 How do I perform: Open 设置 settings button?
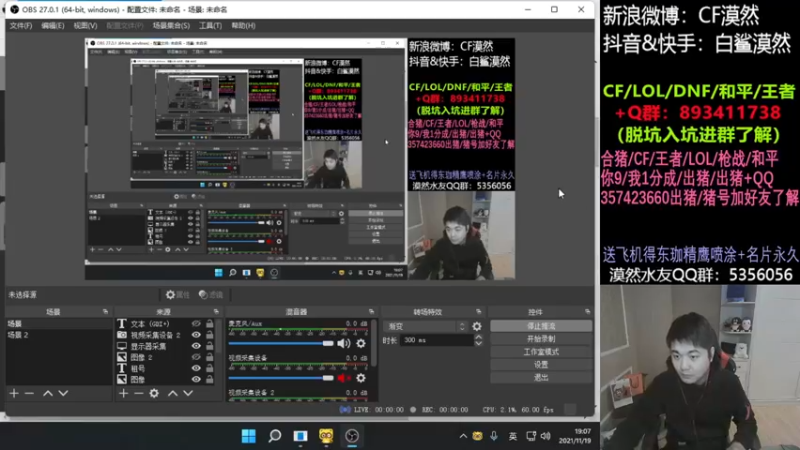tap(541, 364)
